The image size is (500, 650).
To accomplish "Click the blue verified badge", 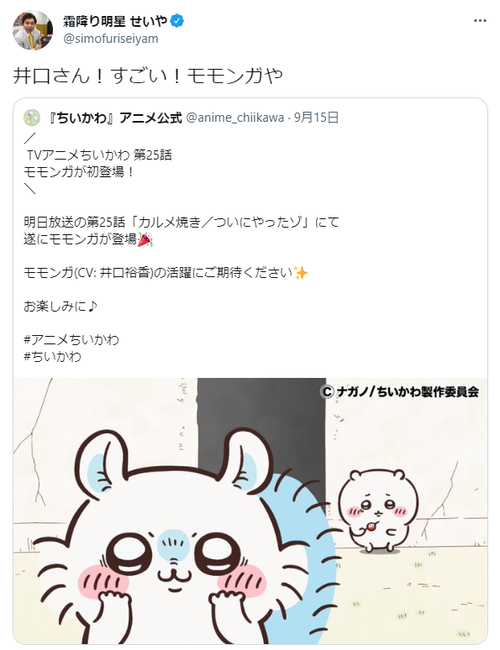I will 177,21.
